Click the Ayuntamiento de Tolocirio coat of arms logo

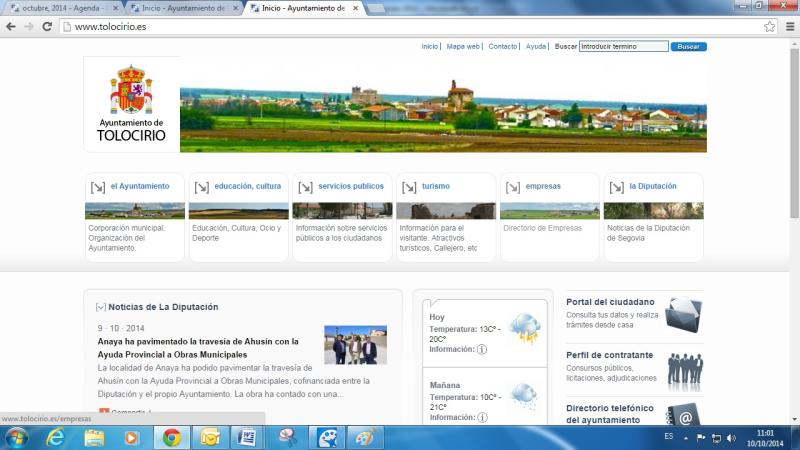pos(131,91)
